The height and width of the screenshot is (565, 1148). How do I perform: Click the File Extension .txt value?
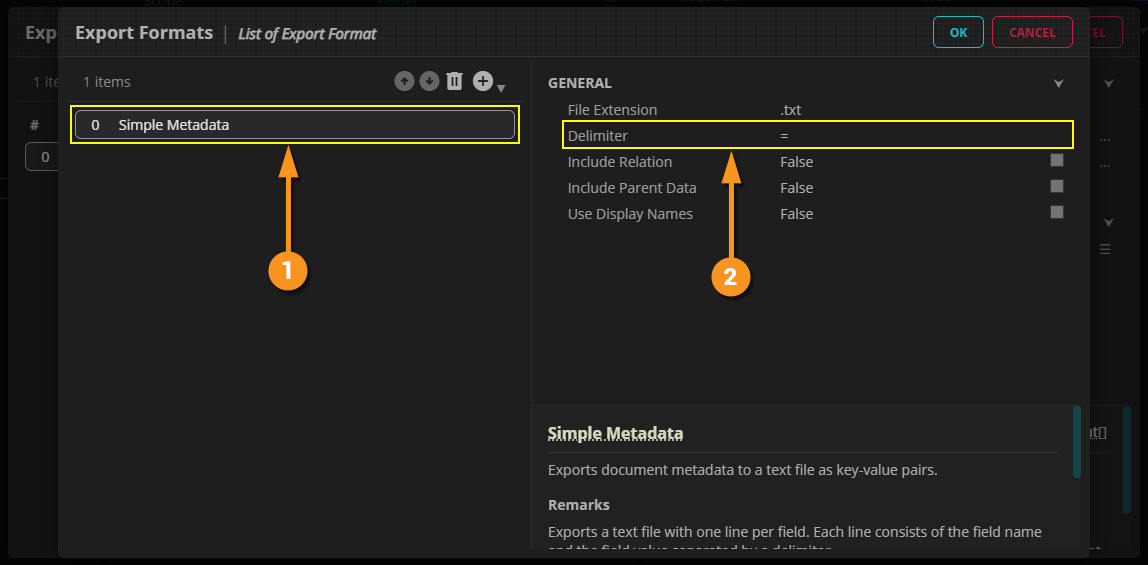click(x=791, y=110)
